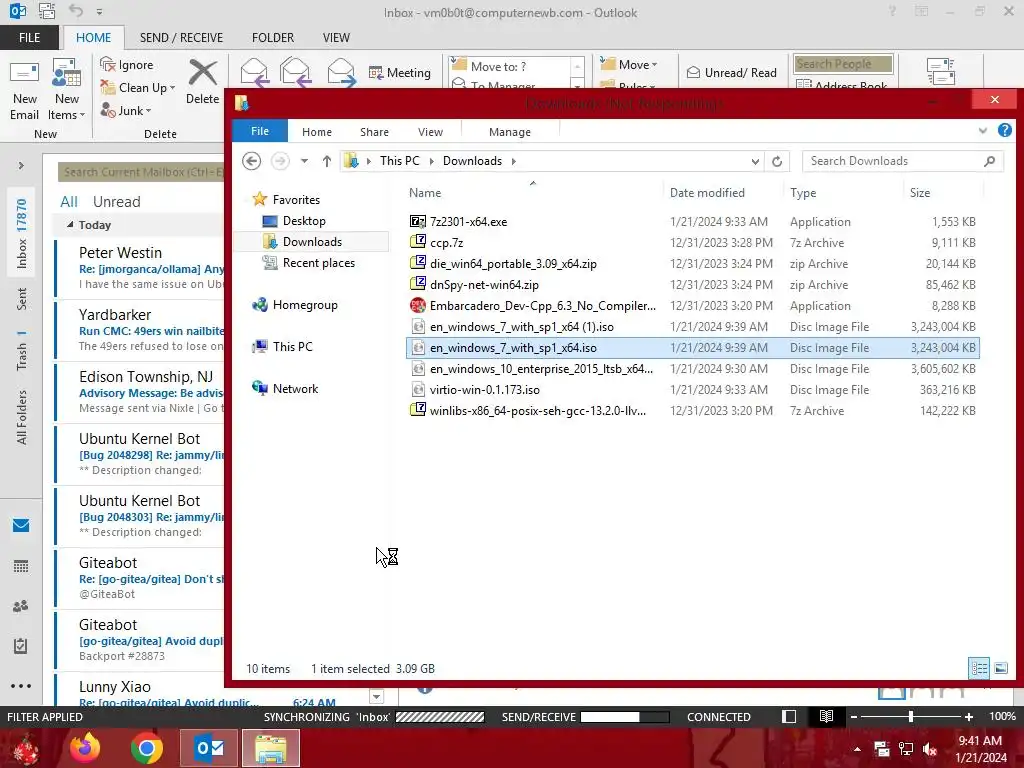Switch to SEND / RECEIVE ribbon tab
Viewport: 1024px width, 768px height.
pyautogui.click(x=181, y=38)
